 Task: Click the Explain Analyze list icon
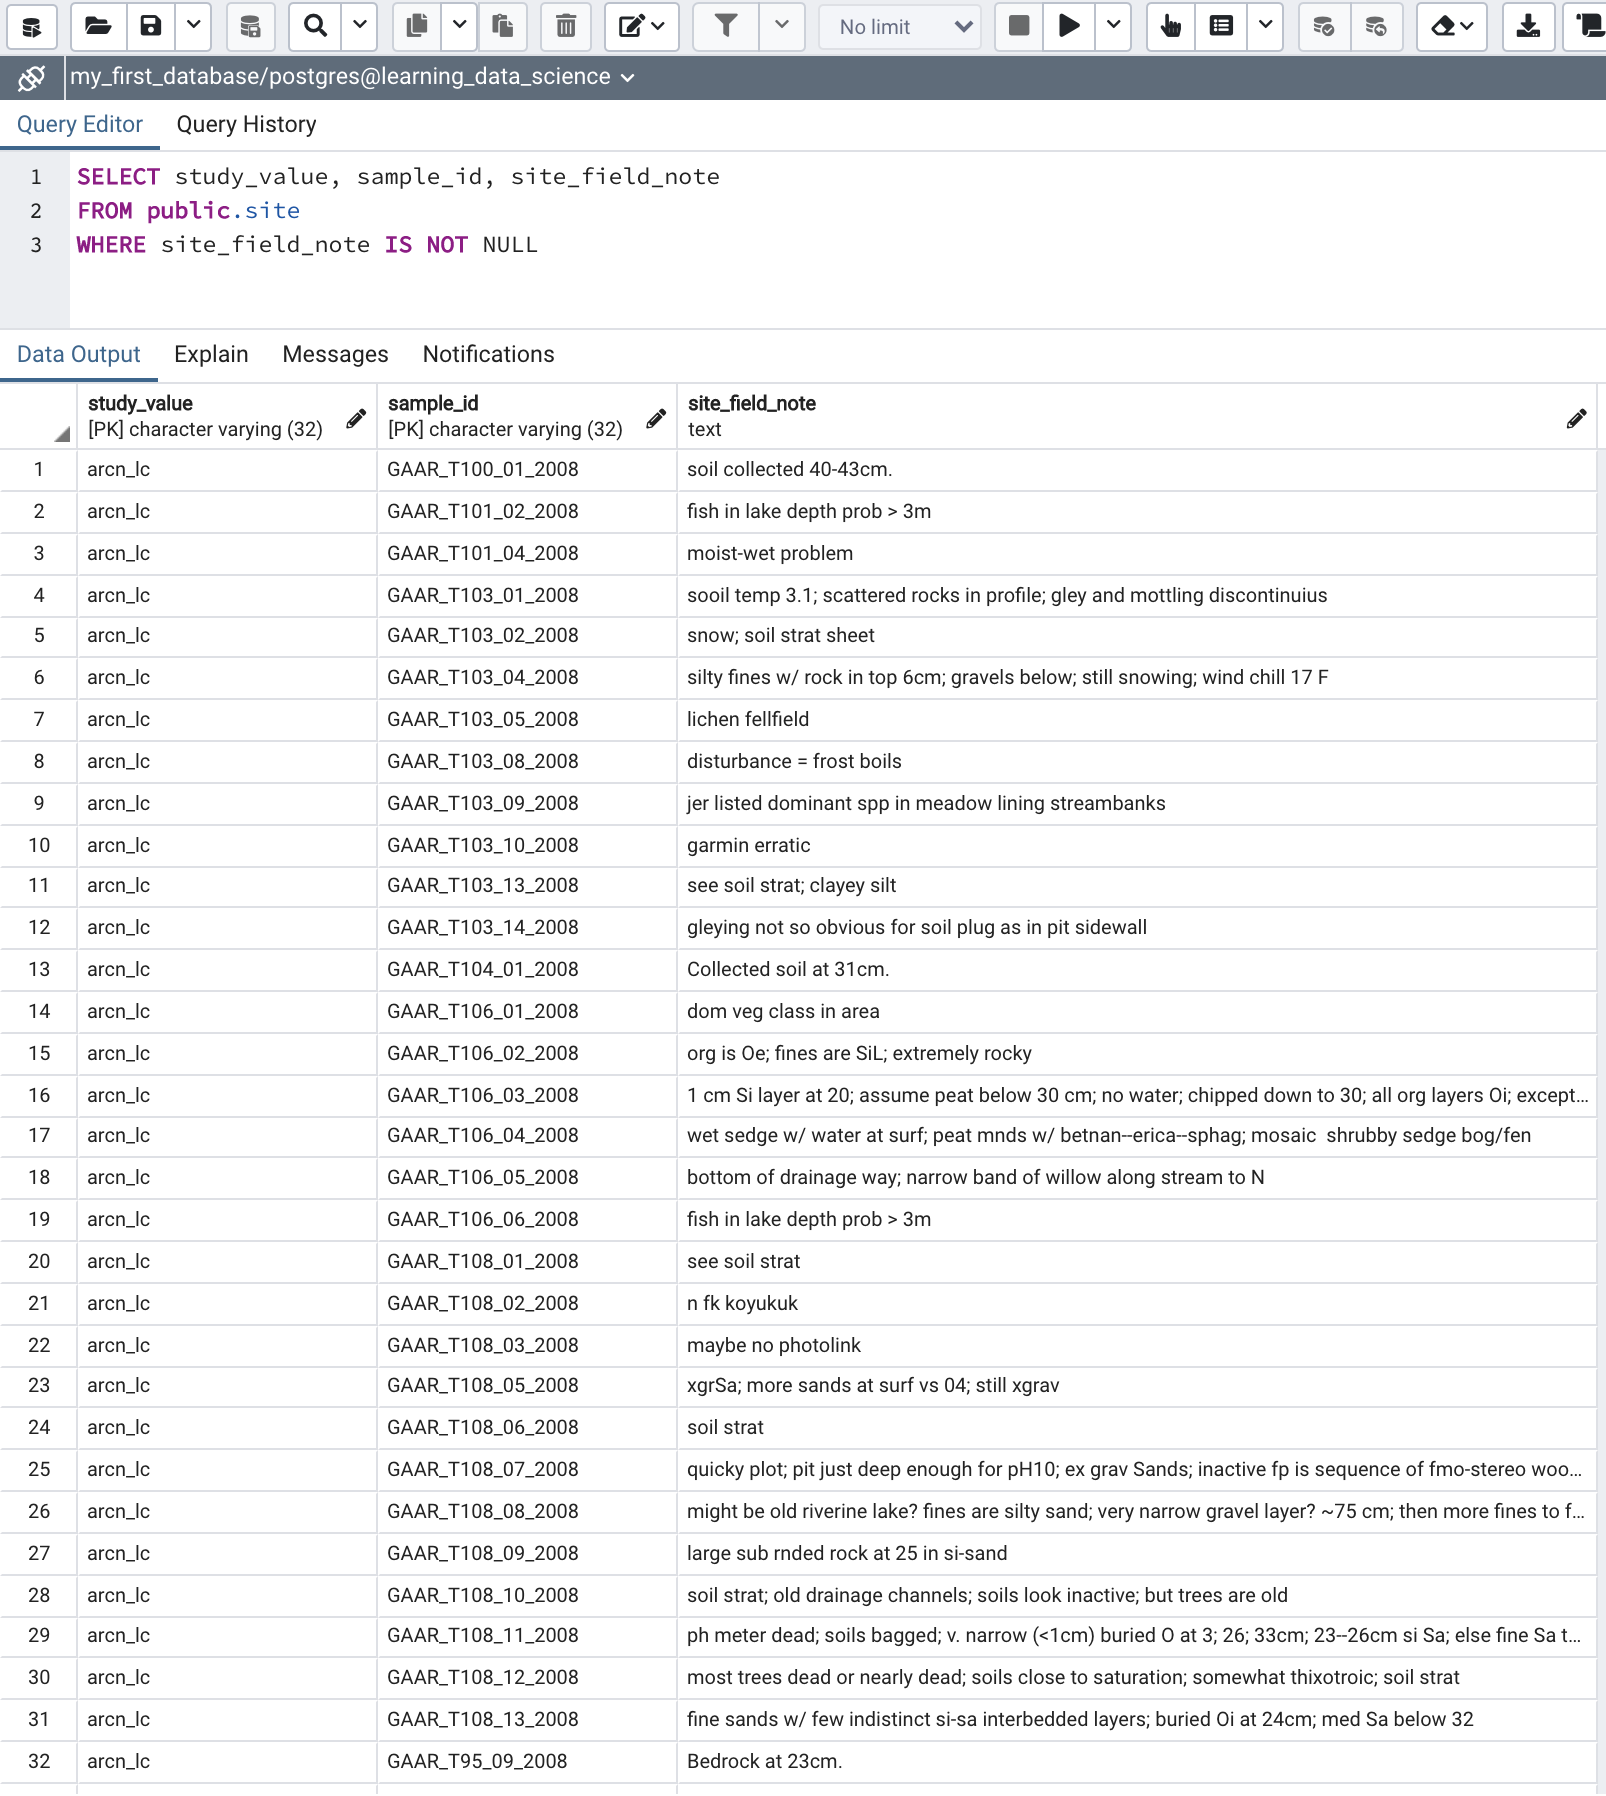pos(1221,26)
